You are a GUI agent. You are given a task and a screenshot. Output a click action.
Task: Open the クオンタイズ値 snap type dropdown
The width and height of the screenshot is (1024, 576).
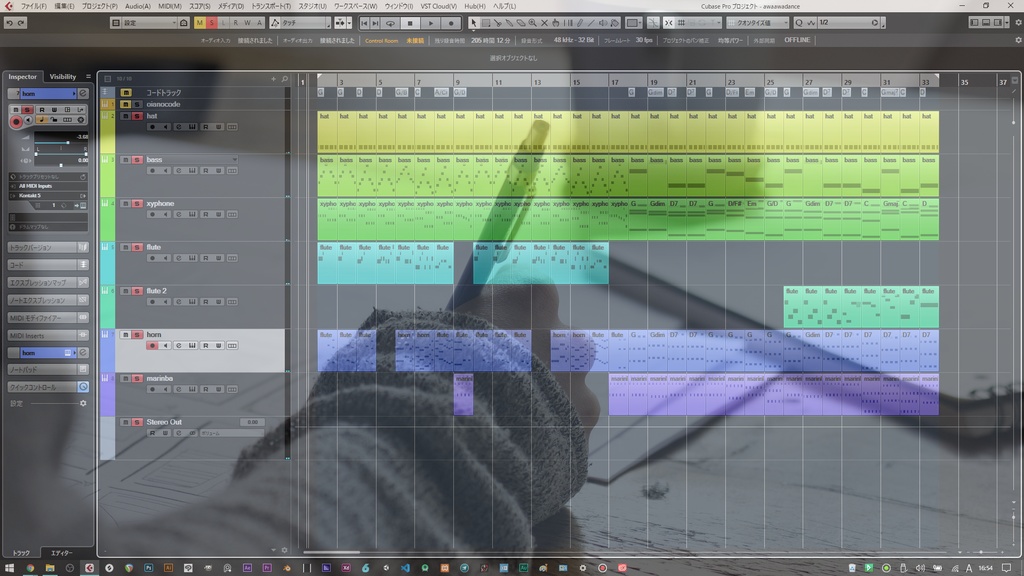tap(757, 23)
